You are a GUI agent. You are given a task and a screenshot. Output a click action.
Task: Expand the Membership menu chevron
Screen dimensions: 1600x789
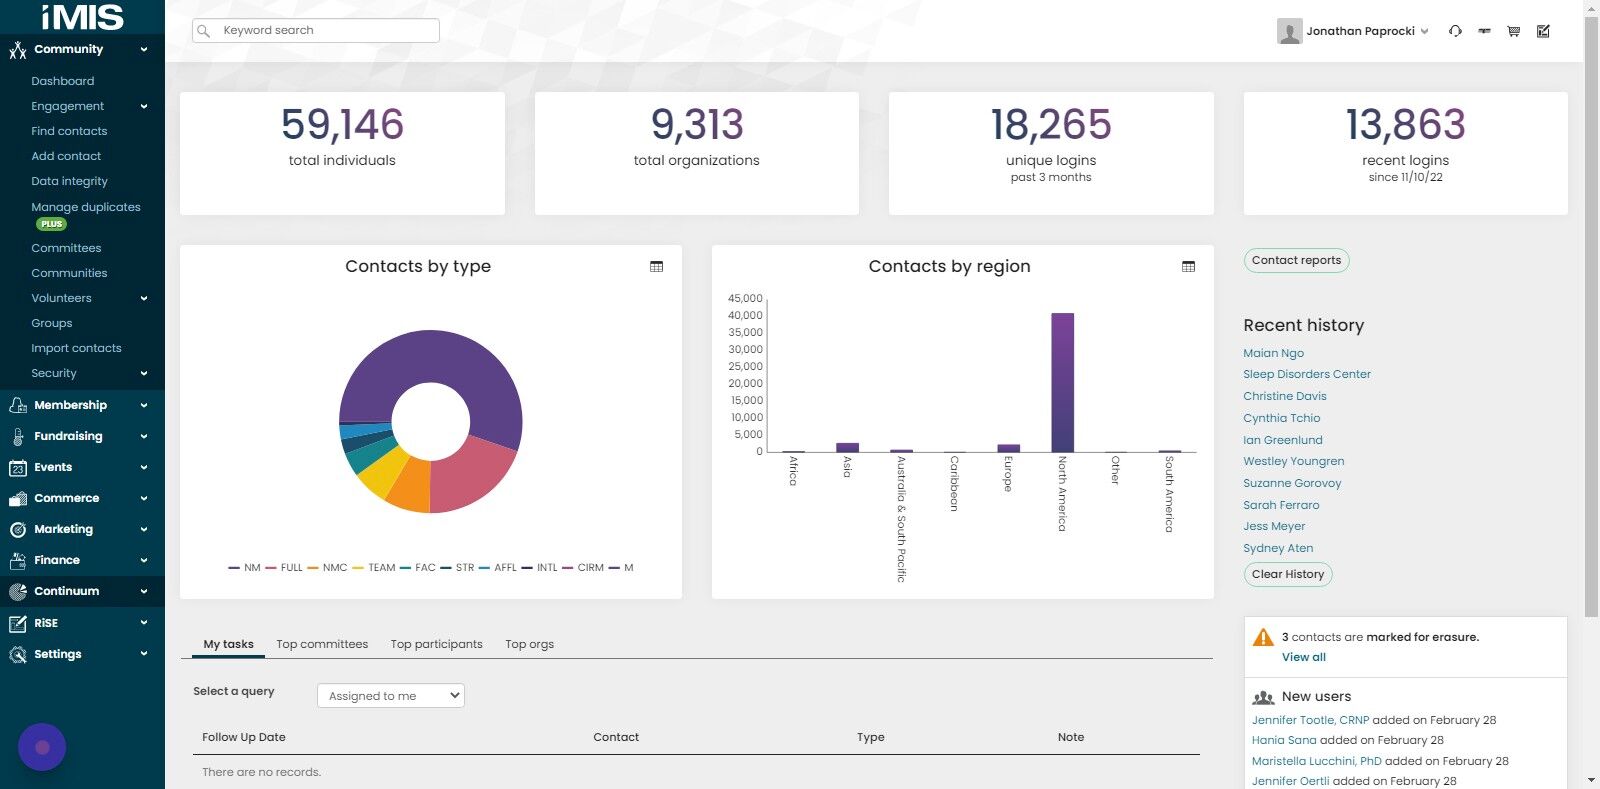click(x=144, y=405)
